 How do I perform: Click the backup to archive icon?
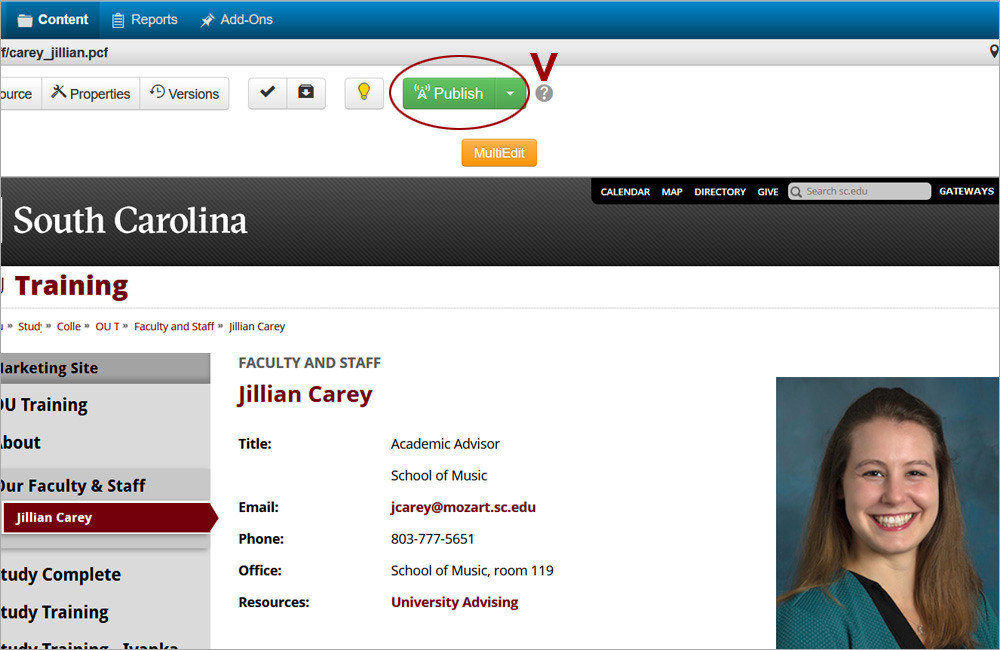(306, 93)
